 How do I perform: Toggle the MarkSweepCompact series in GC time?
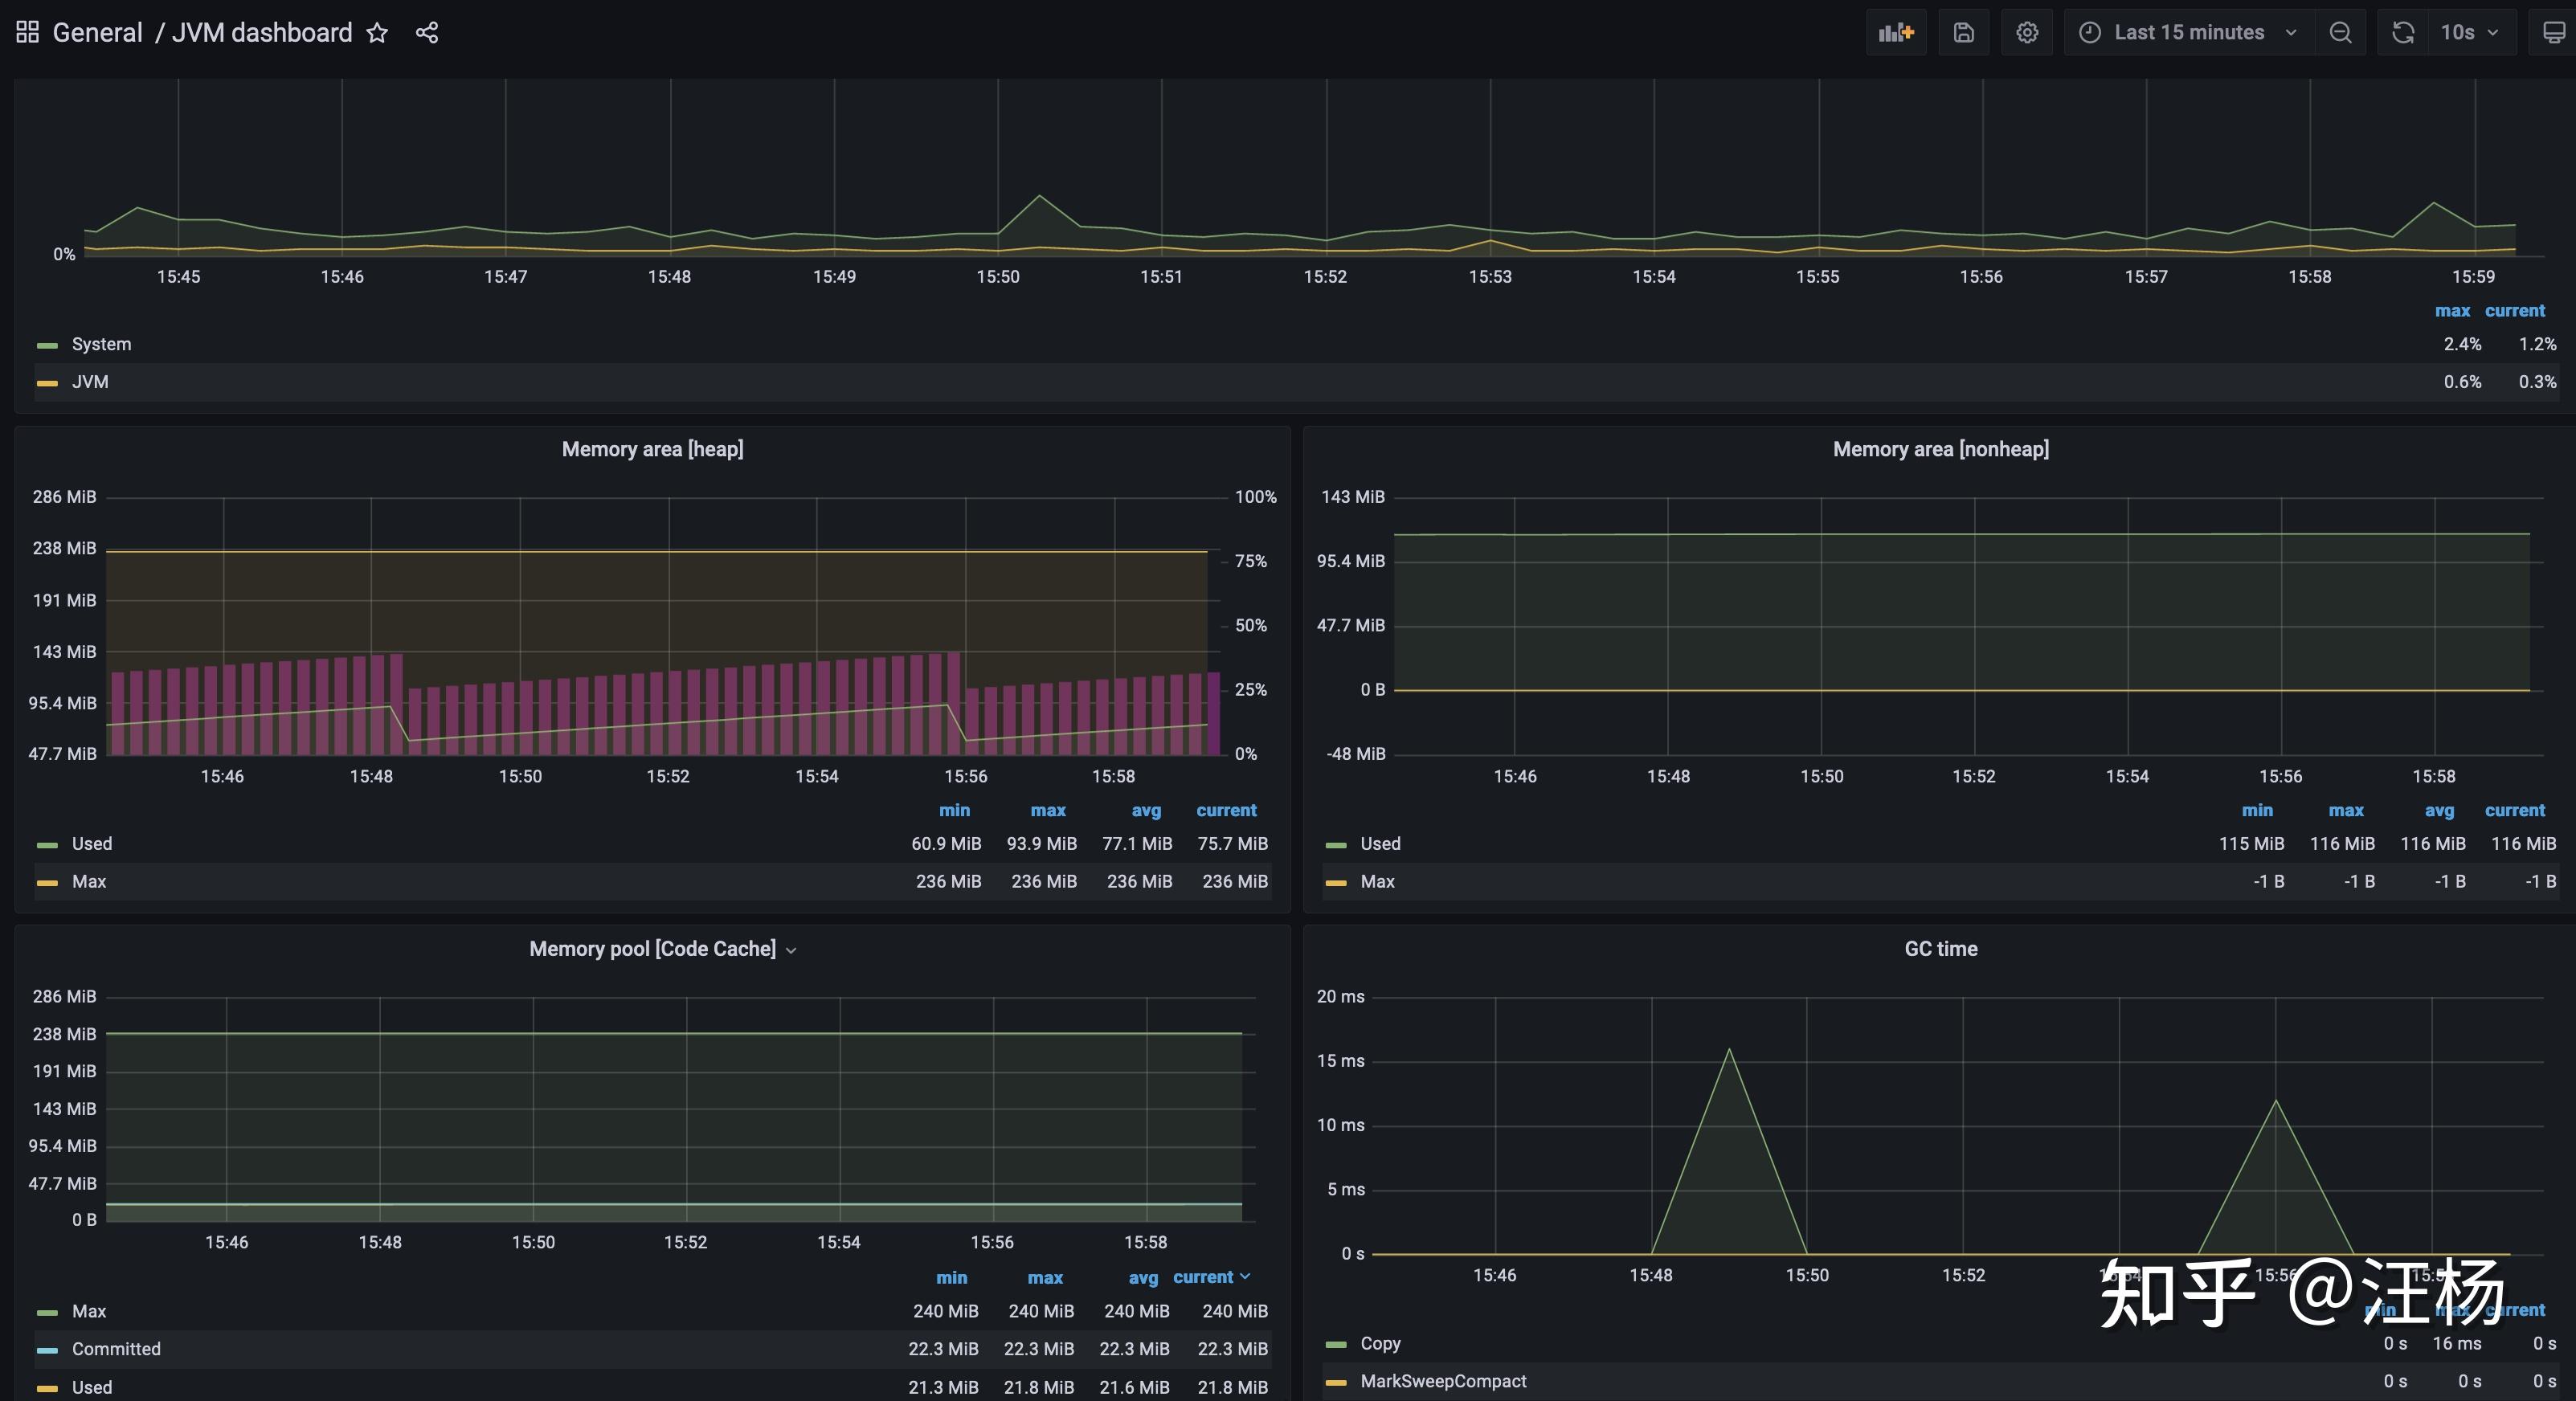(x=1442, y=1381)
